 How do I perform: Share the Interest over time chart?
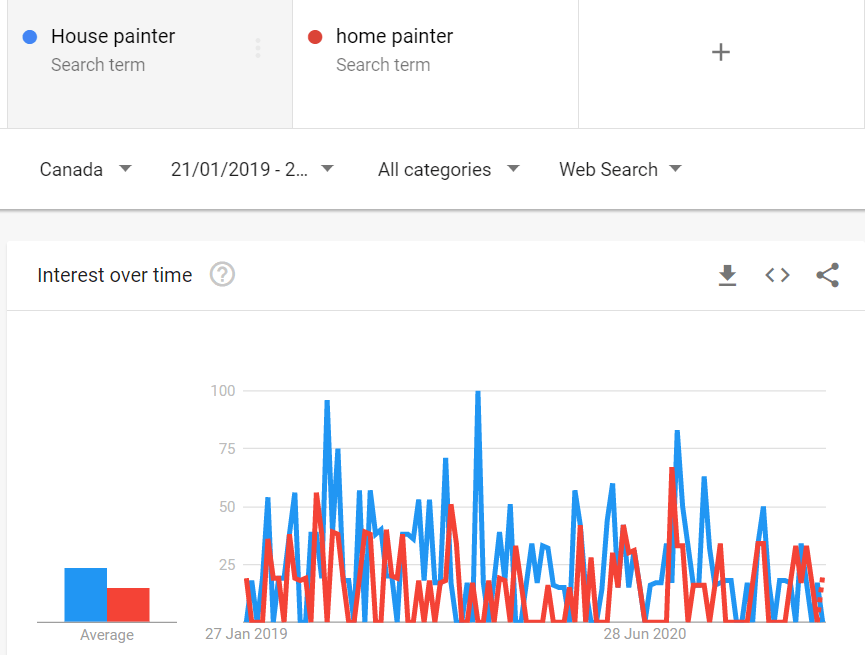pyautogui.click(x=827, y=275)
